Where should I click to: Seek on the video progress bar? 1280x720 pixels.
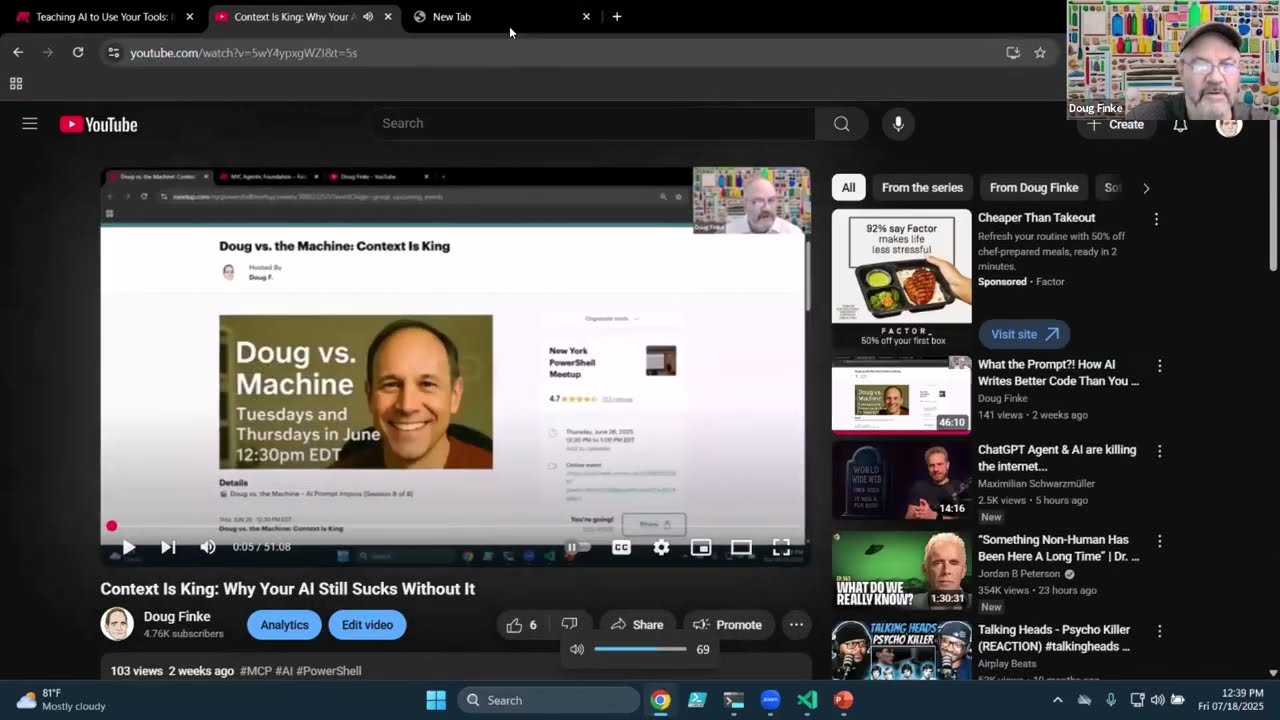(x=455, y=526)
